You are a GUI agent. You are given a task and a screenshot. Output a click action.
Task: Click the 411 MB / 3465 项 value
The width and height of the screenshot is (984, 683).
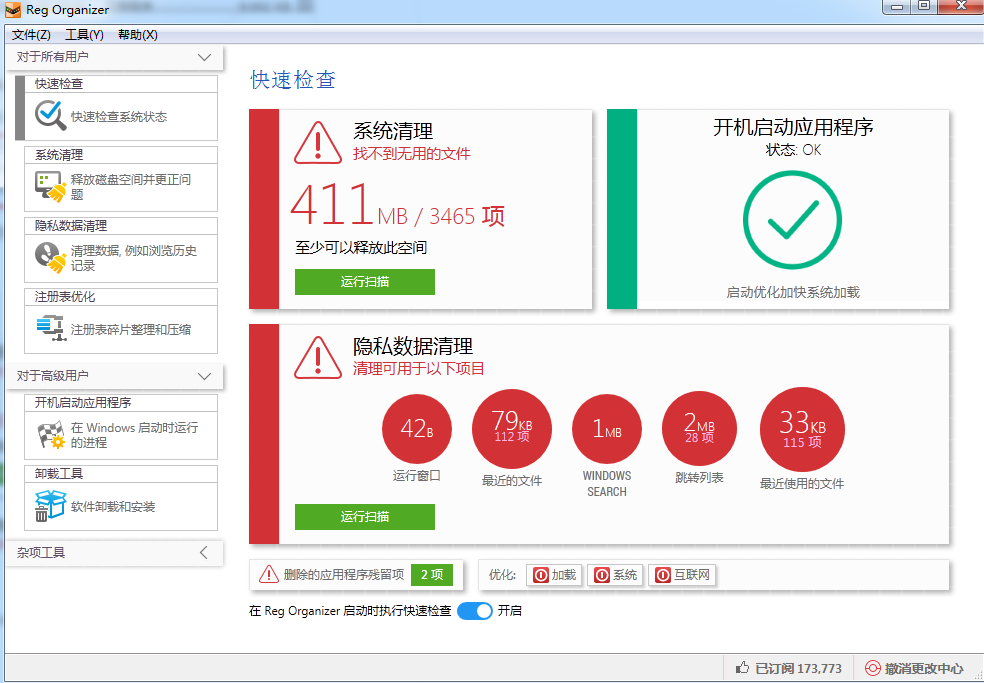pyautogui.click(x=398, y=205)
